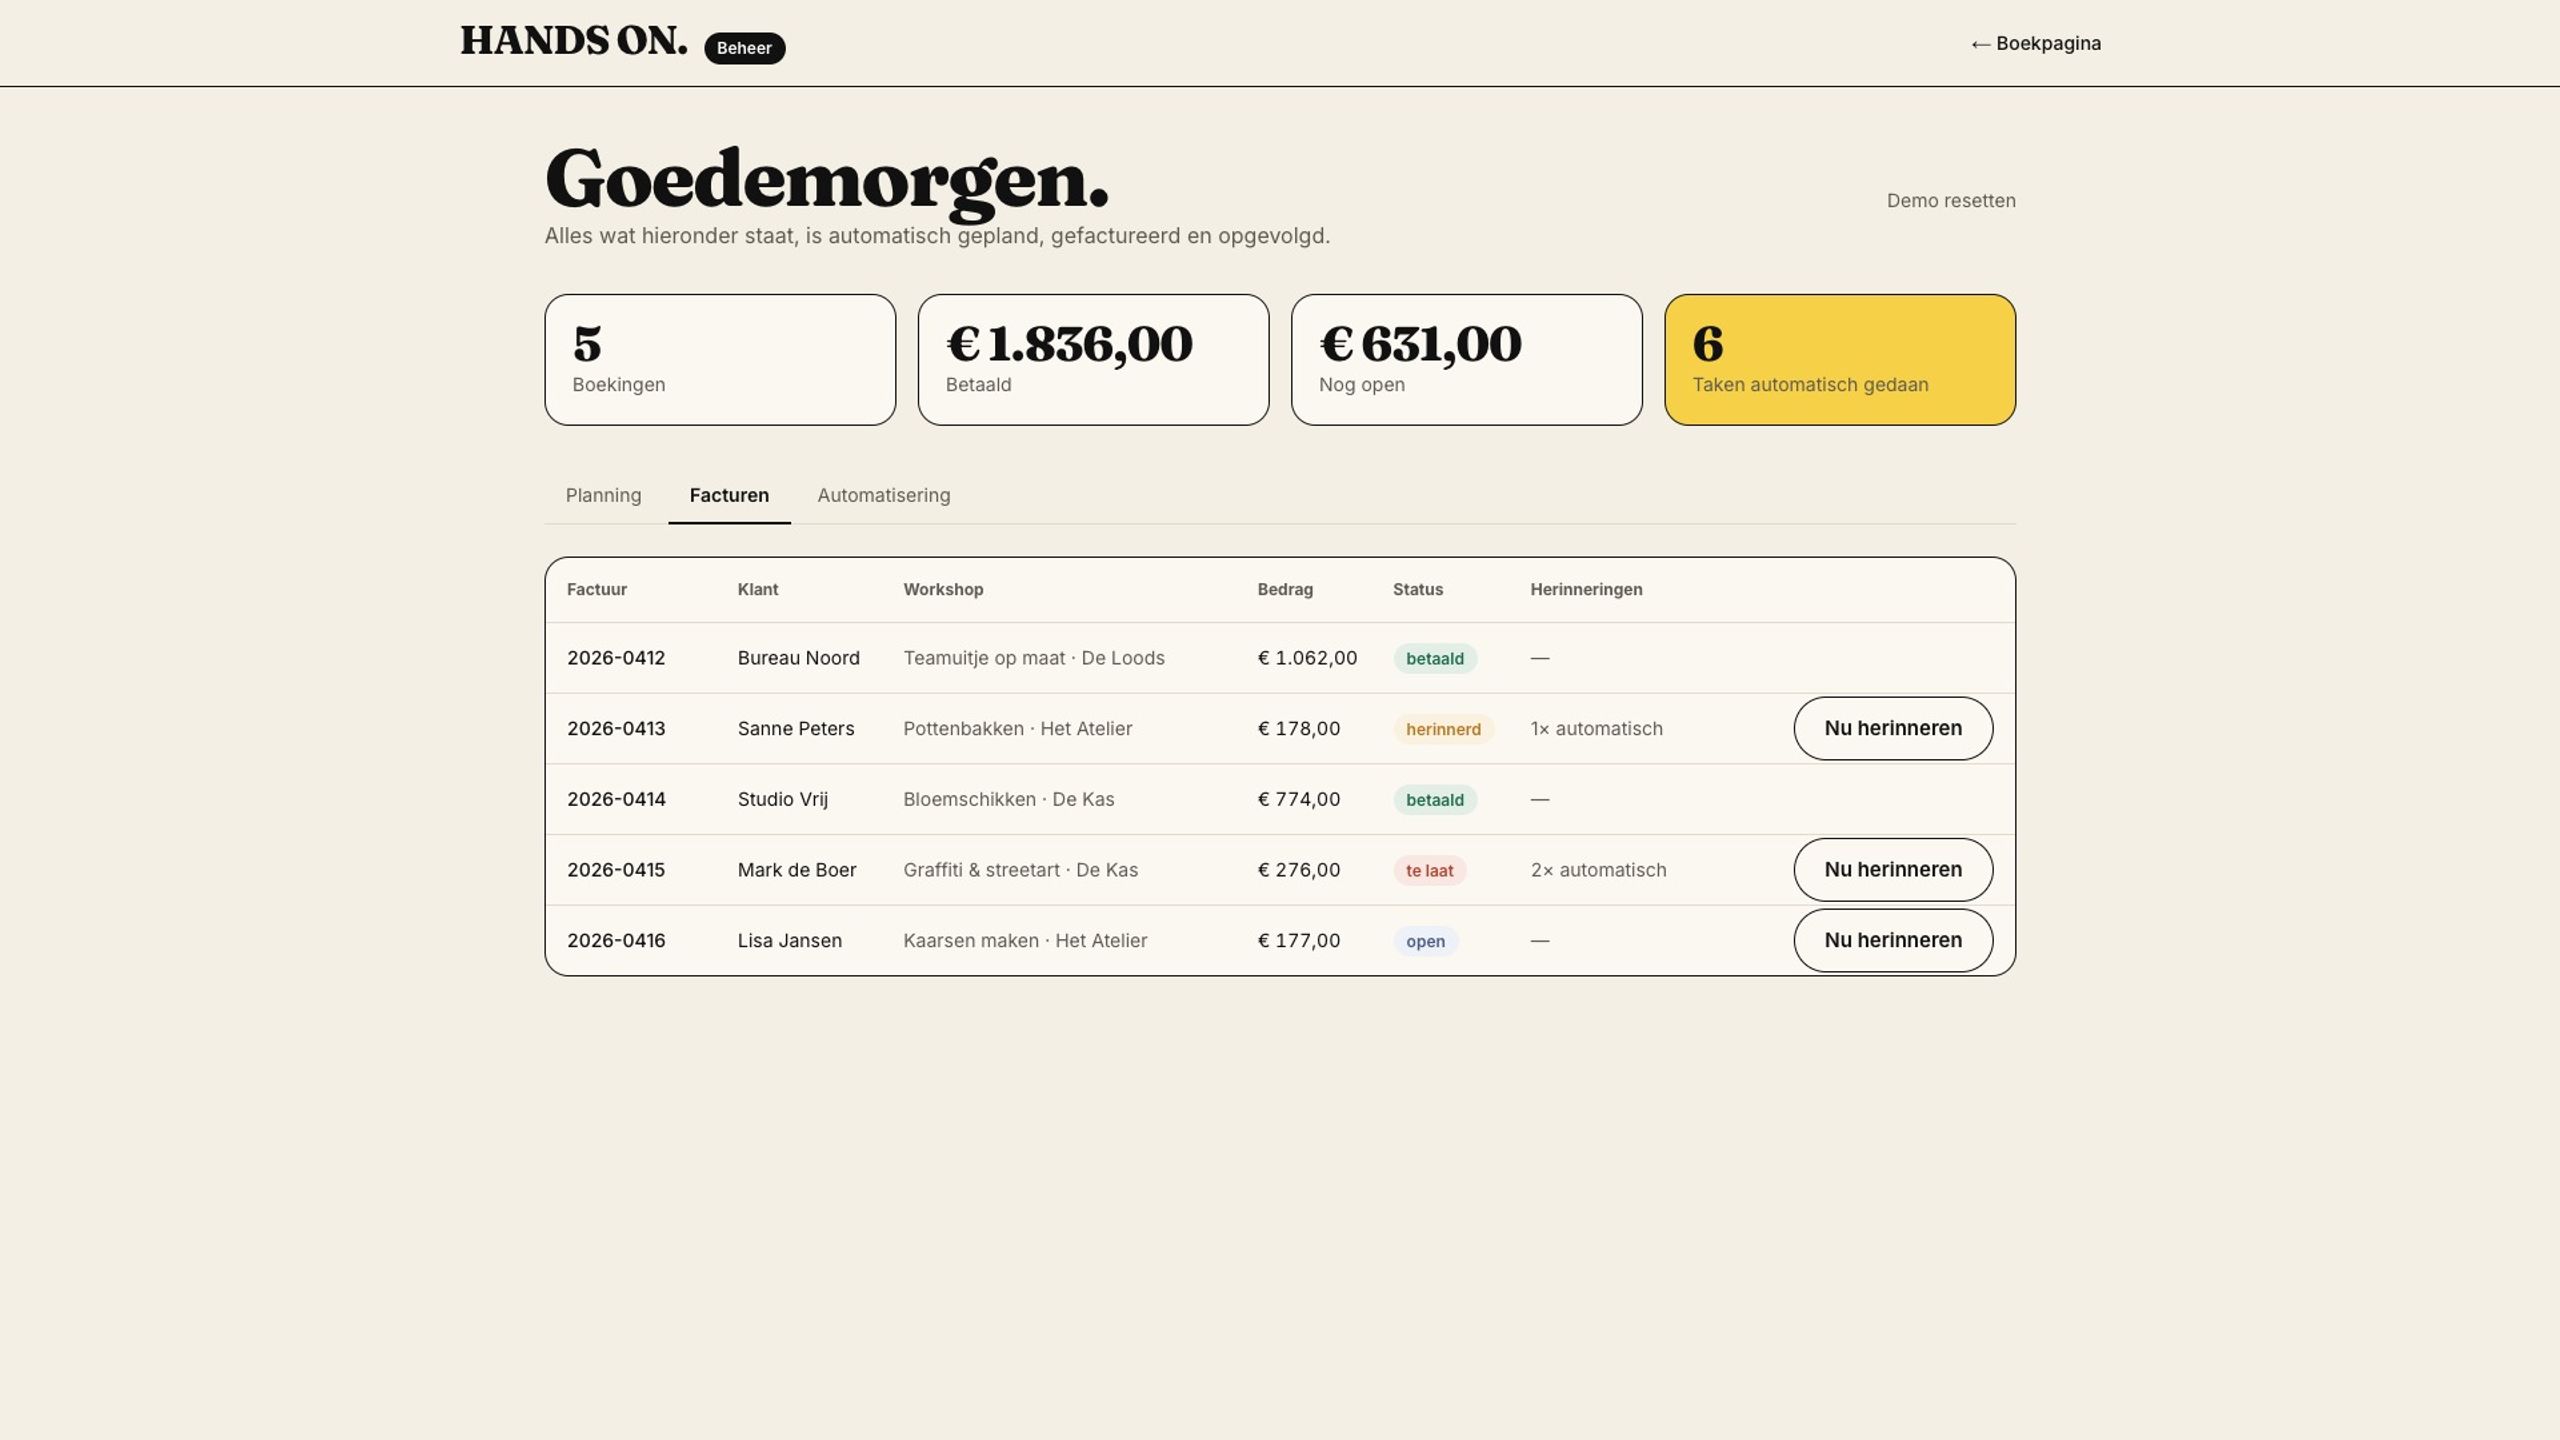The image size is (2560, 1440).
Task: Click the amount € 276,00
Action: click(x=1299, y=870)
